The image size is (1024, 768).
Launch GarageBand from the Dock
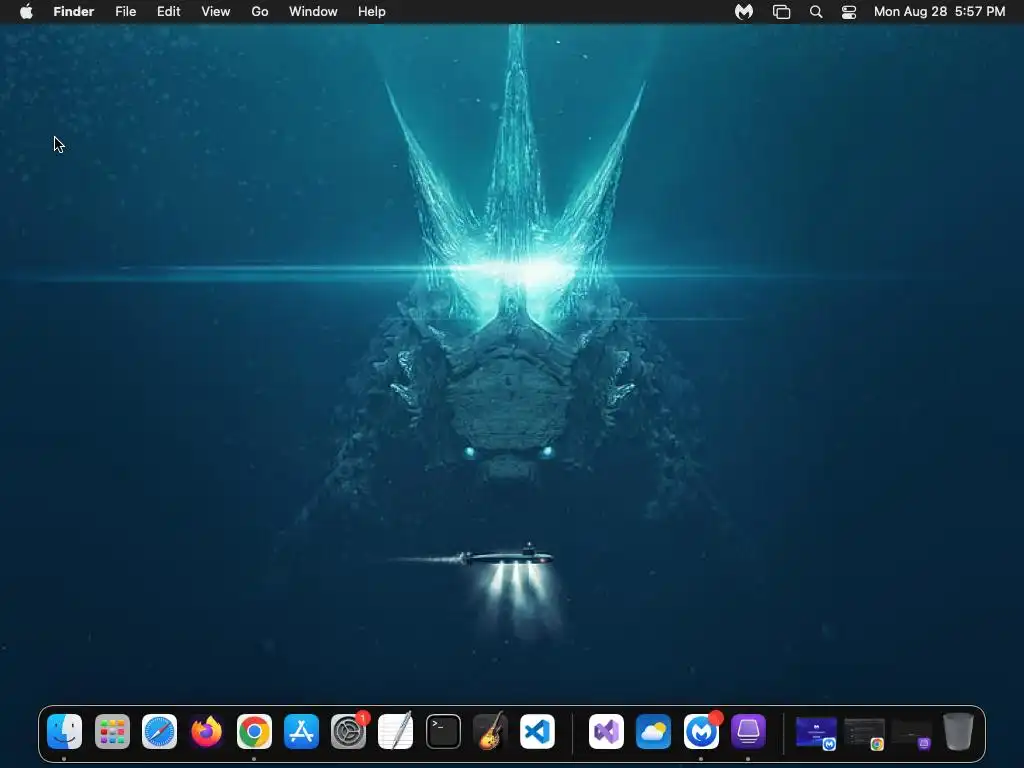pos(490,731)
